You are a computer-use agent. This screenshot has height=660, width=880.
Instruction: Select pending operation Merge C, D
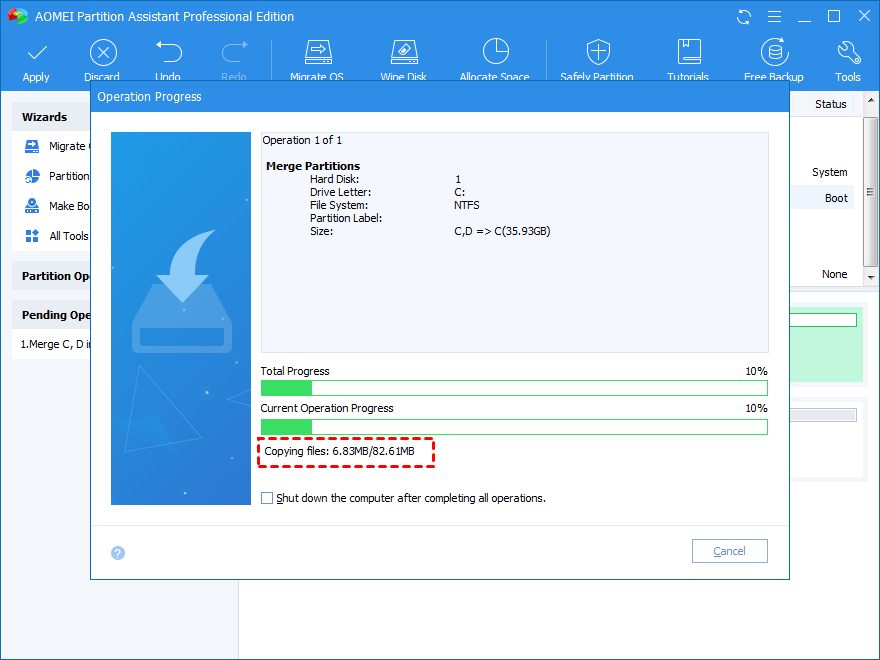pos(55,344)
